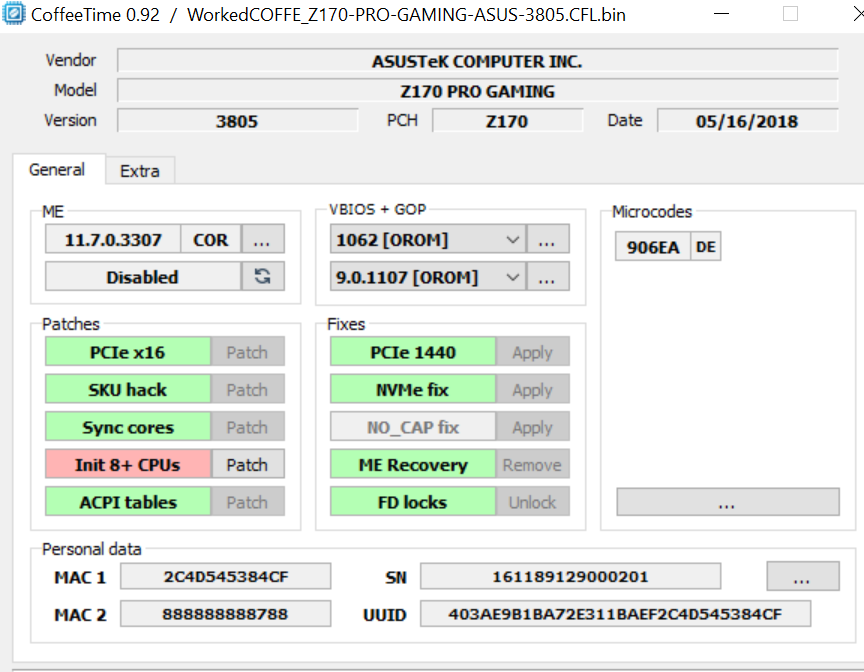Click the NO_CAP fix label

pyautogui.click(x=413, y=426)
